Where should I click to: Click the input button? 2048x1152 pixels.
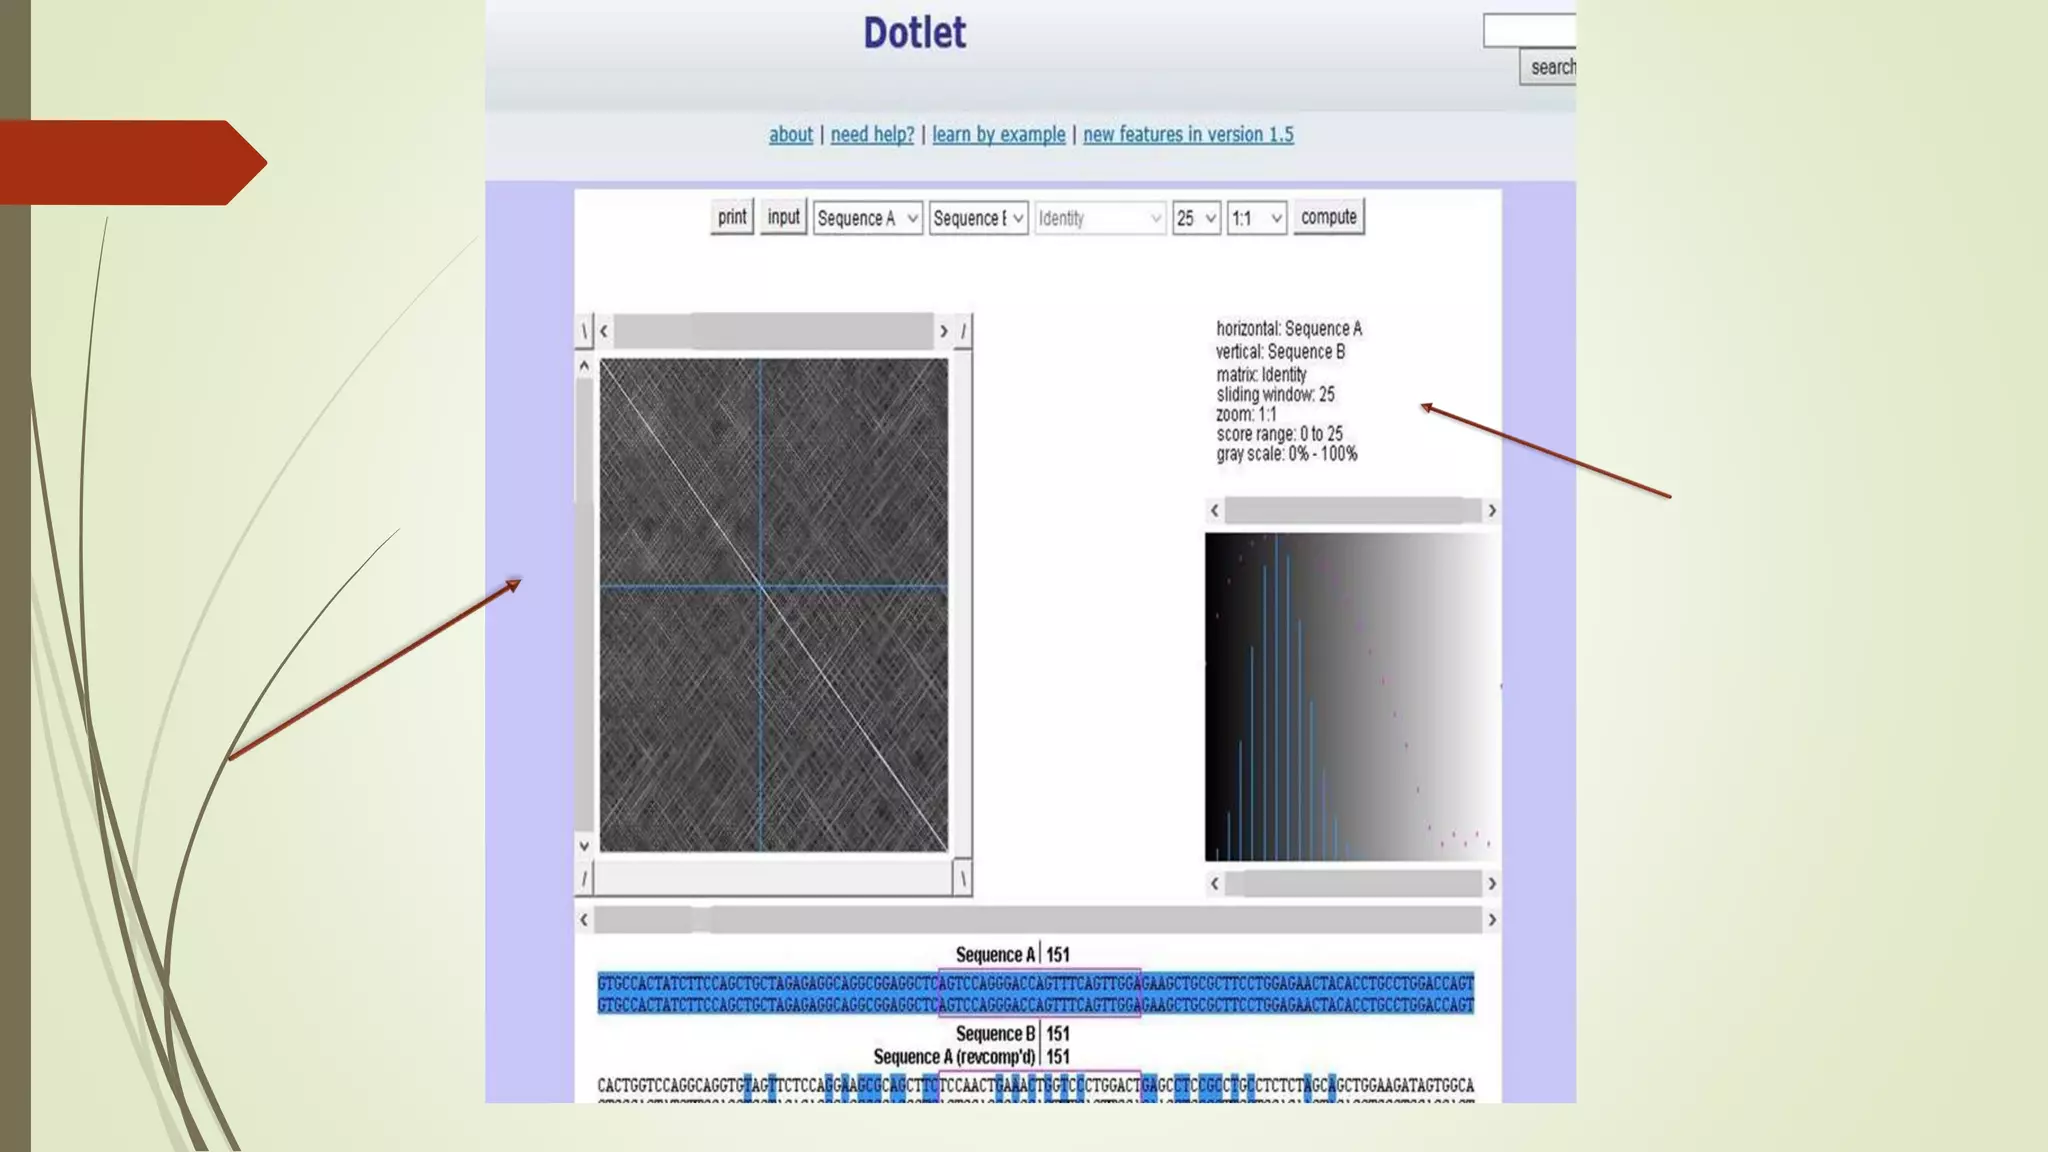(783, 217)
